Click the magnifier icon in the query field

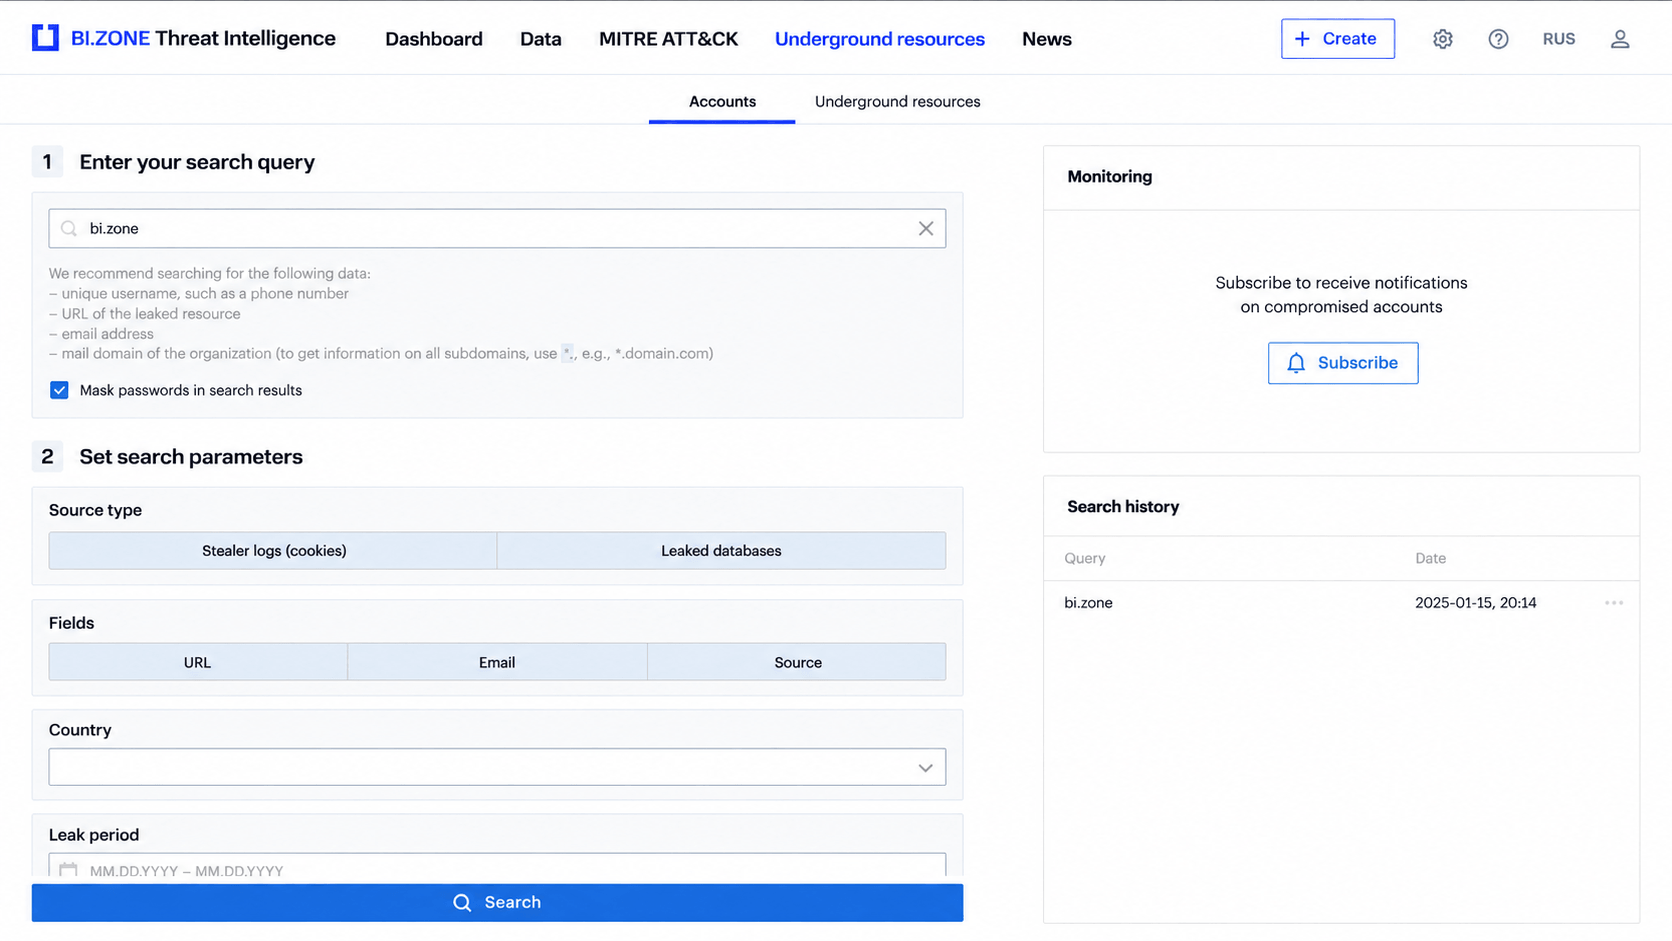pyautogui.click(x=69, y=229)
